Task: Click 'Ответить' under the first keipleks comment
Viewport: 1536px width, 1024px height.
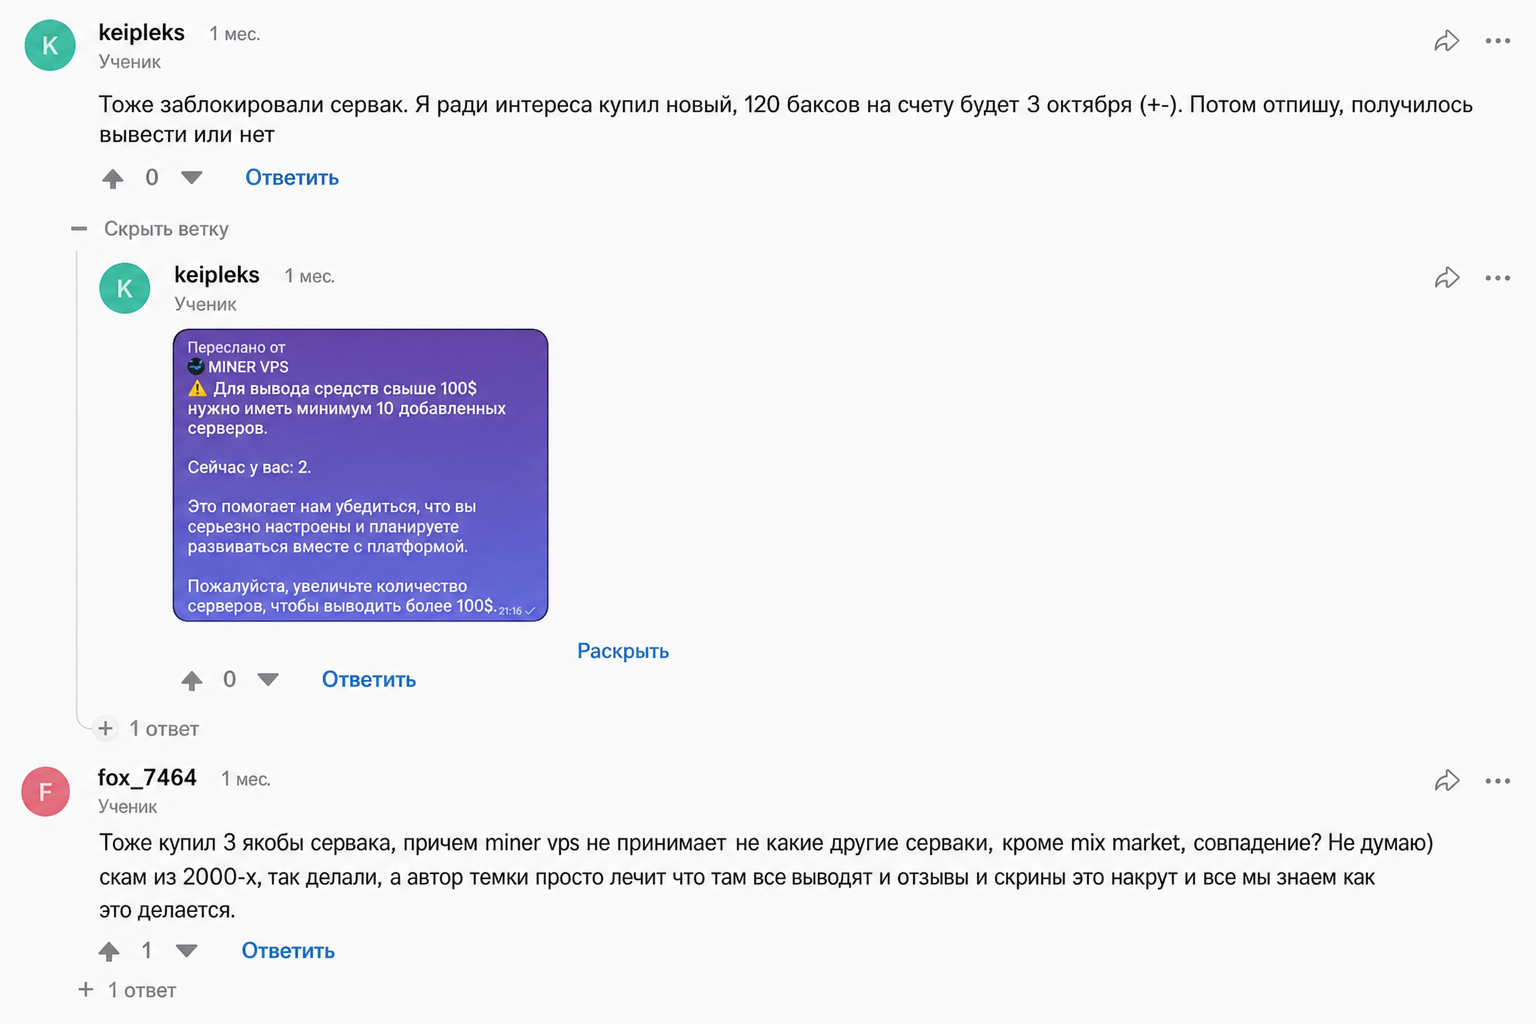Action: click(x=292, y=178)
